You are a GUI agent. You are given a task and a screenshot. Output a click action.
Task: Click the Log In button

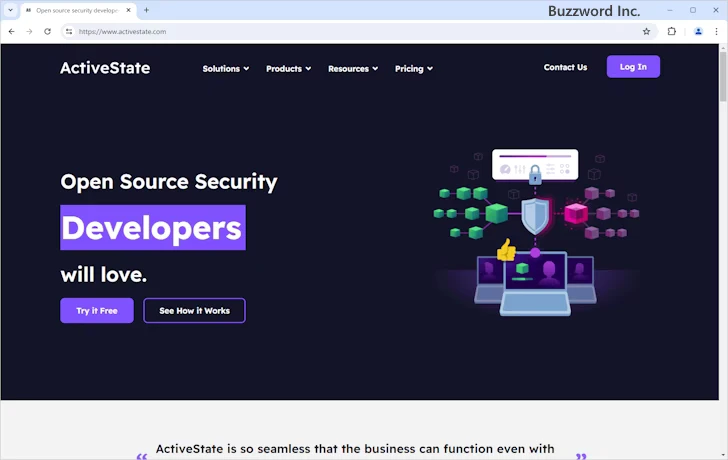633,67
